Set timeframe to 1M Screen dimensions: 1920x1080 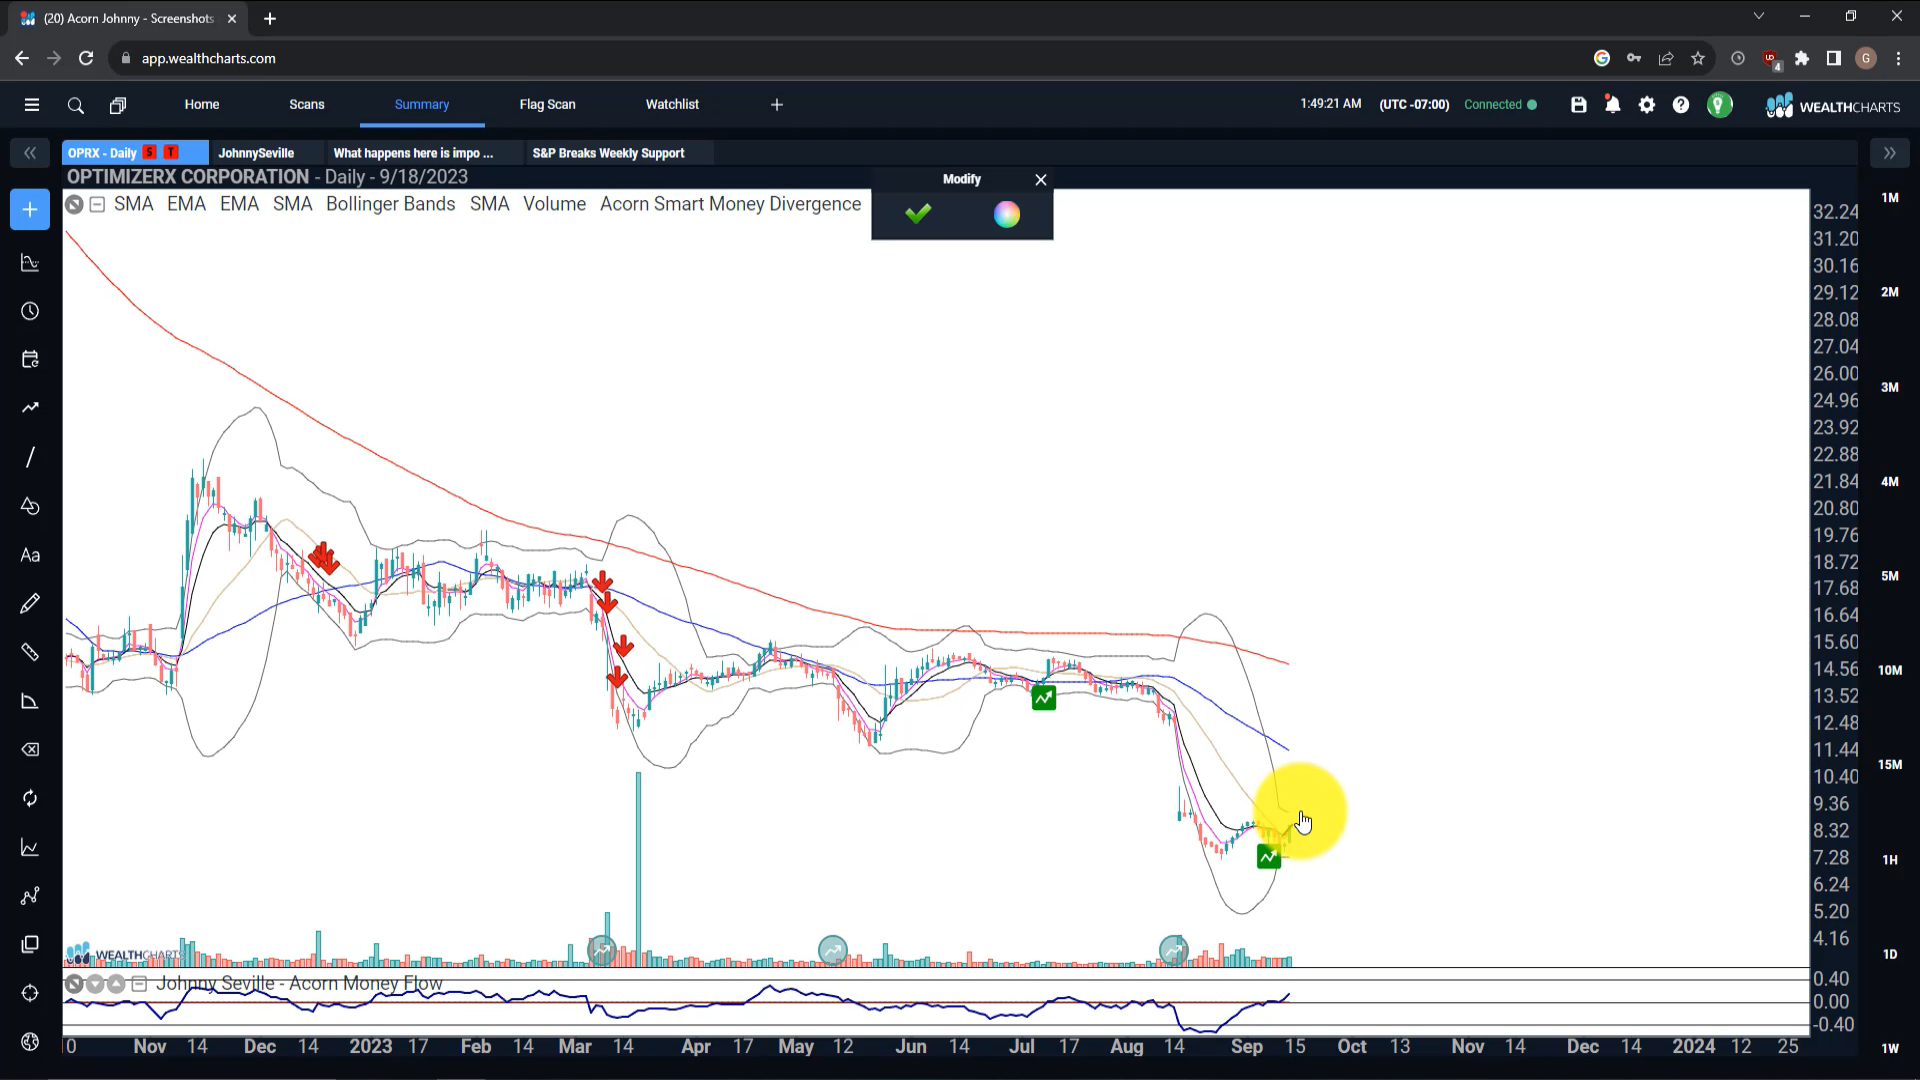click(1890, 198)
